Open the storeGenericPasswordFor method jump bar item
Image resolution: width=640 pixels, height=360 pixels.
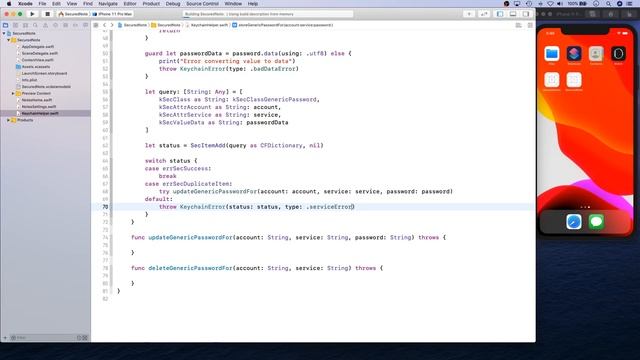283,25
